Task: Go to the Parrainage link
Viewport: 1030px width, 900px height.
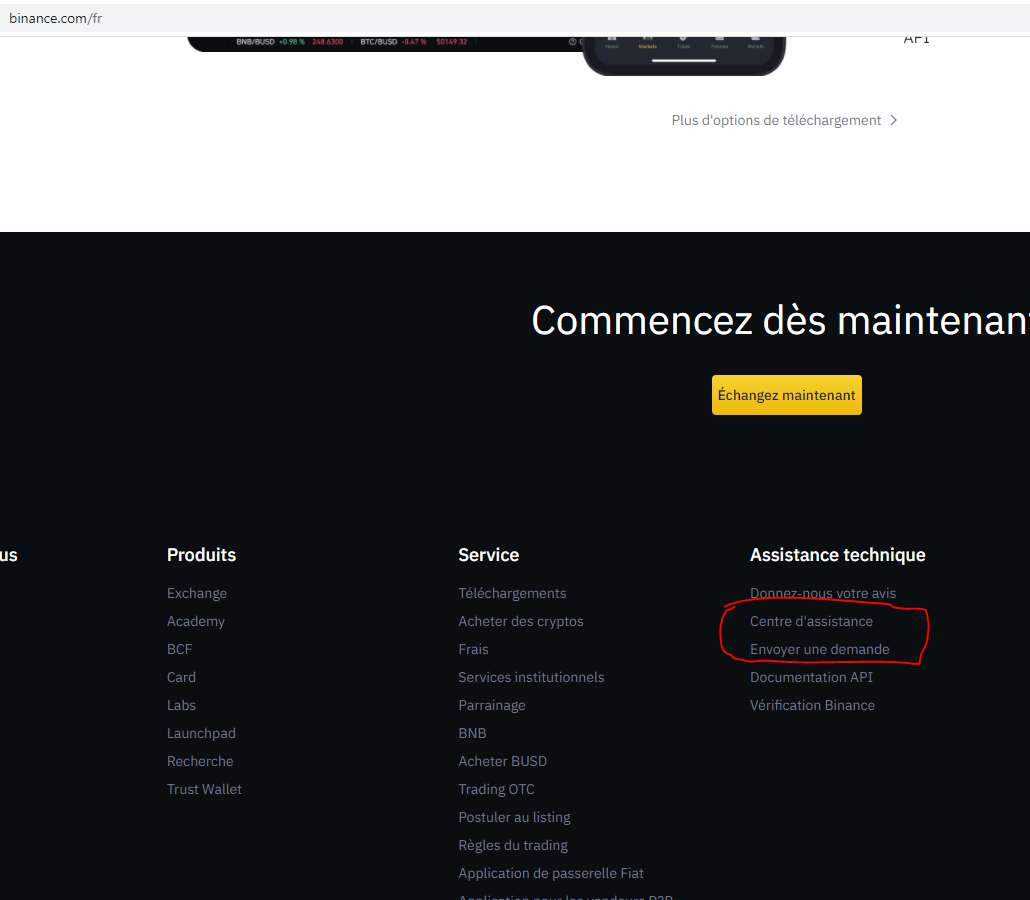Action: pos(491,706)
